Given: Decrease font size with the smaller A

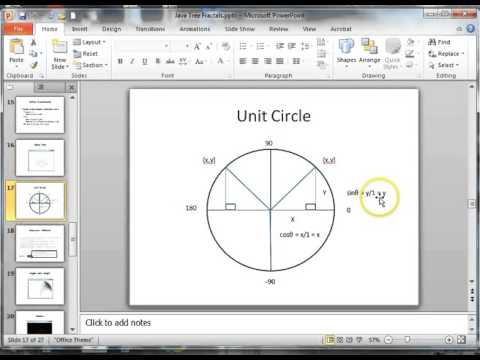Looking at the screenshot, I should click(209, 46).
